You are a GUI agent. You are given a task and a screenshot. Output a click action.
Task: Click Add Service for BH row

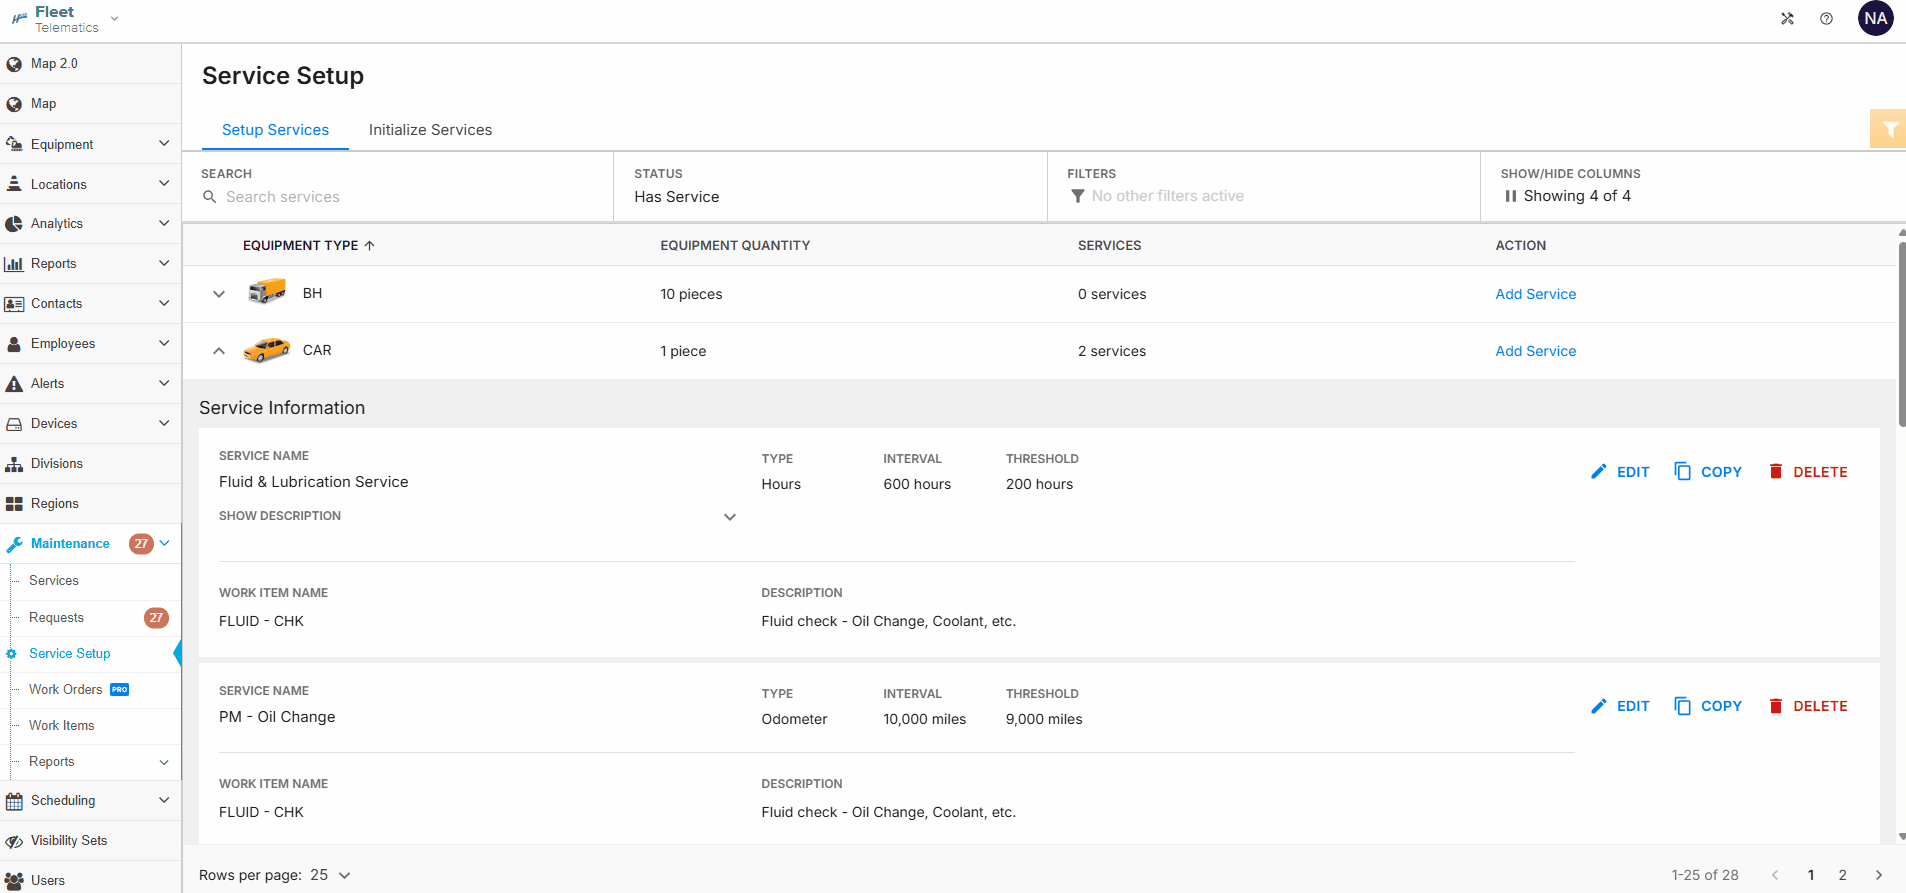tap(1535, 294)
